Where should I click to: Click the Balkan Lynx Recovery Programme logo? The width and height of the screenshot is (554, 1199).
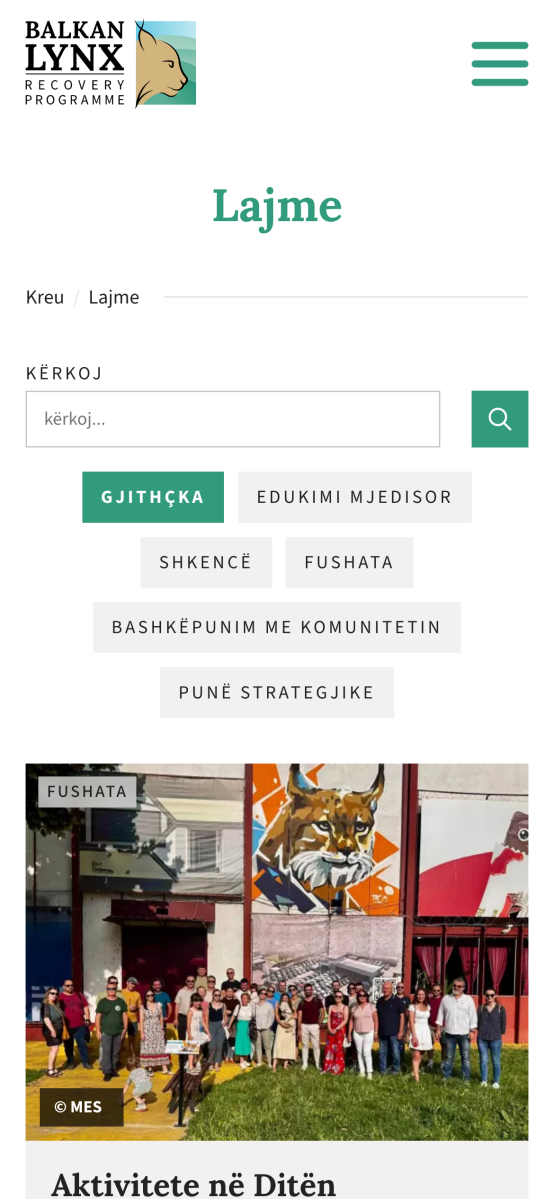(x=111, y=64)
